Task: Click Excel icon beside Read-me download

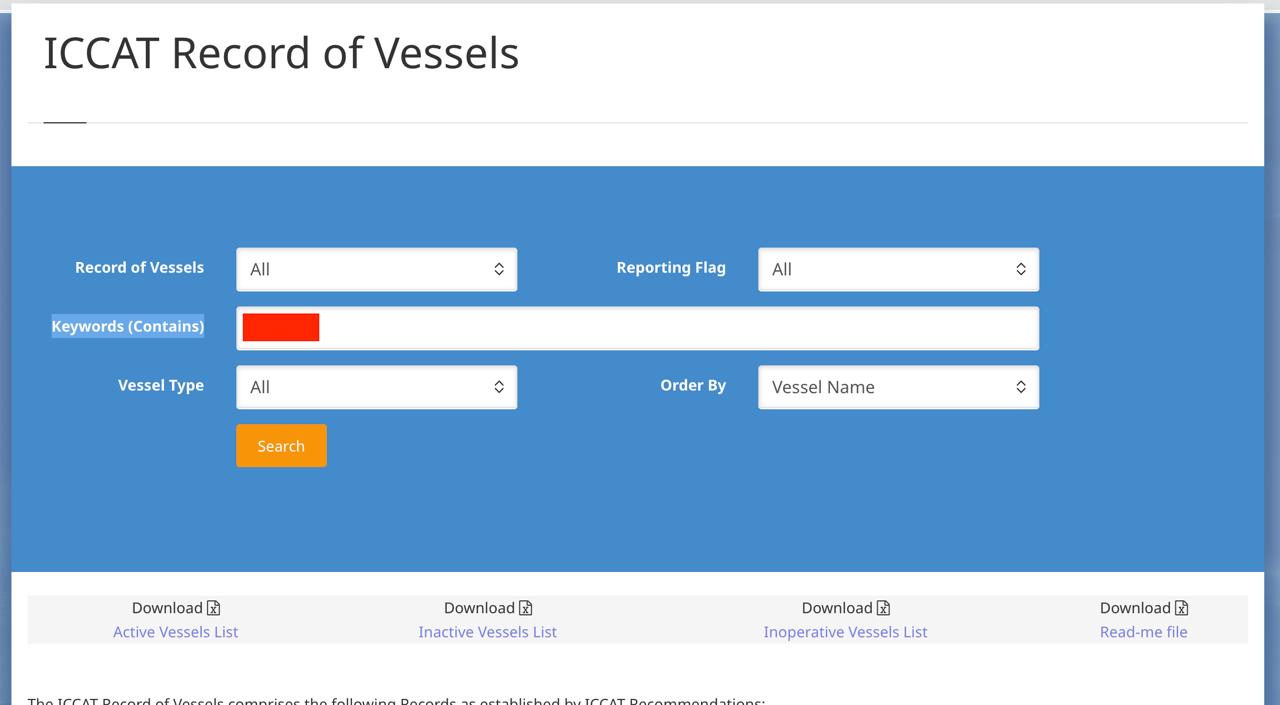Action: 1181,608
